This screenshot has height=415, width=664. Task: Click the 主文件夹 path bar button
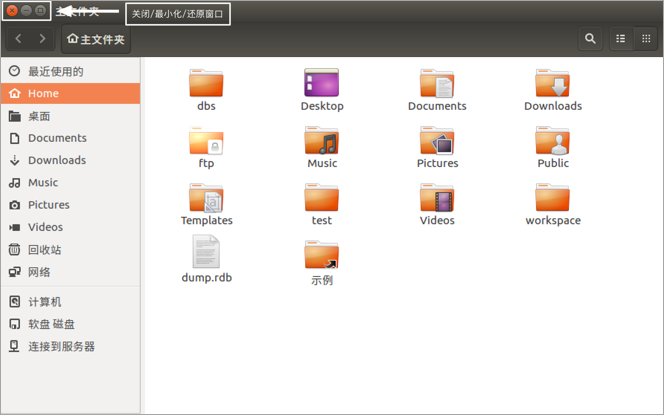pos(96,40)
